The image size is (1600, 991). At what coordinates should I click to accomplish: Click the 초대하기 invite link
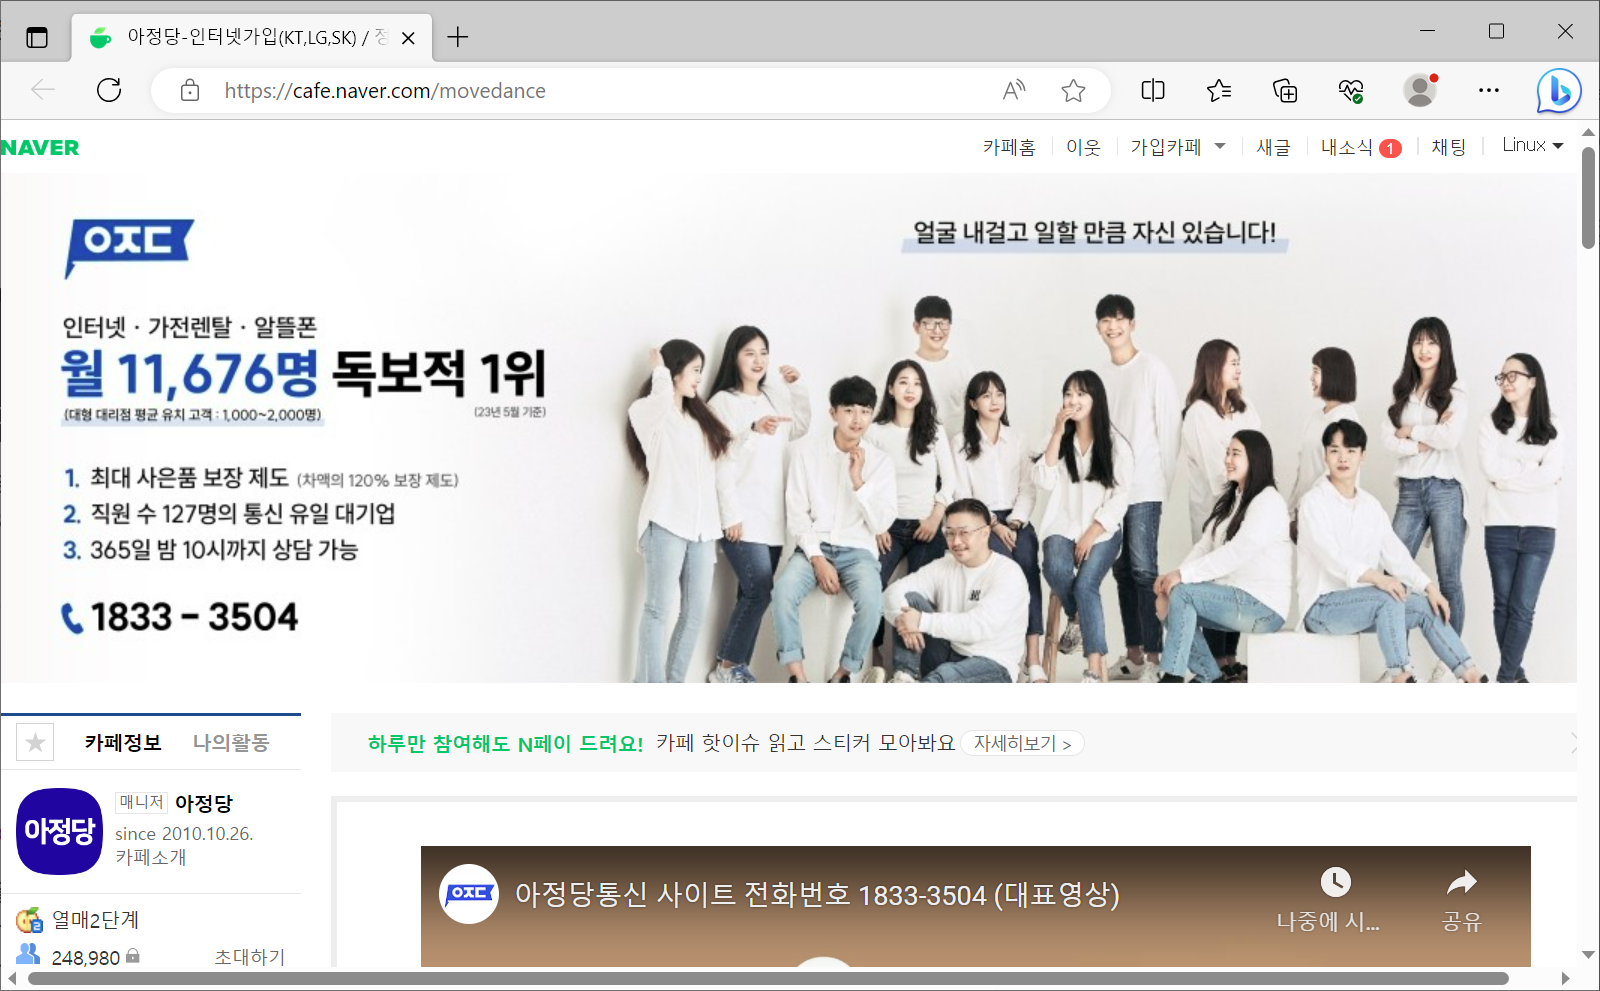point(249,957)
